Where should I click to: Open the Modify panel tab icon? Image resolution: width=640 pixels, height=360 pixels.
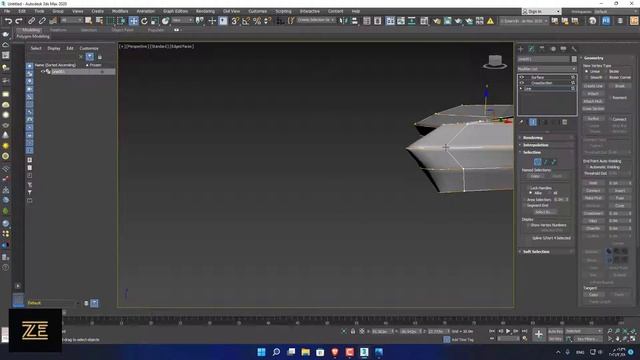[x=531, y=49]
